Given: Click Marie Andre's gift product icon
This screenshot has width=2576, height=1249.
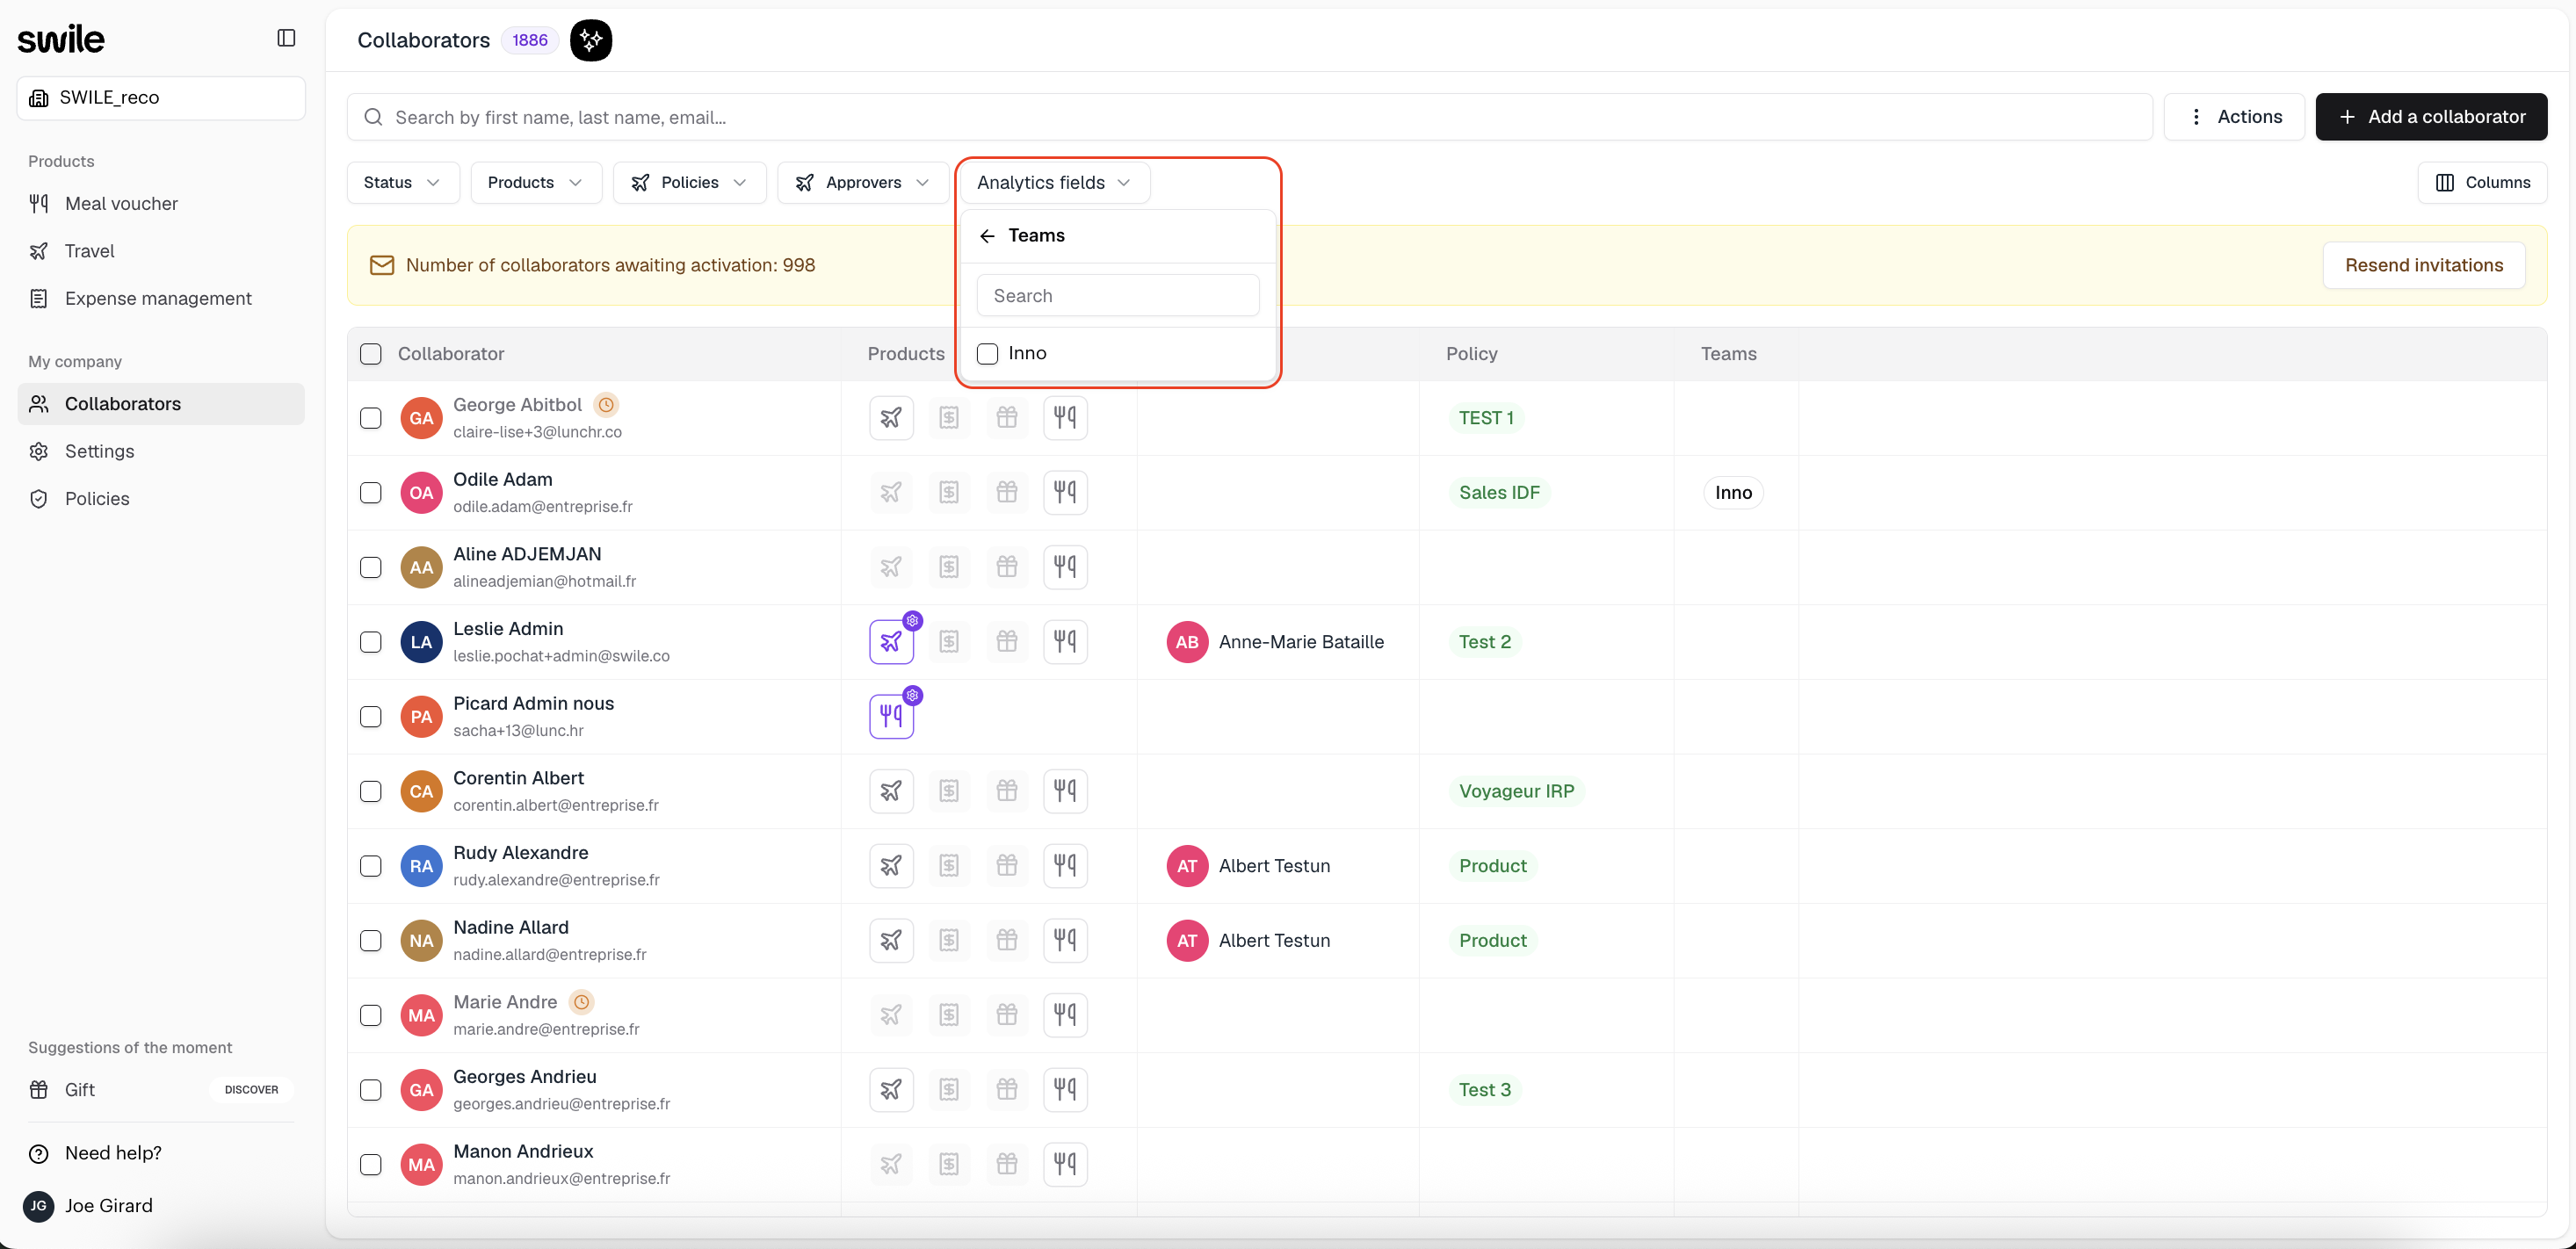Looking at the screenshot, I should [1007, 1015].
